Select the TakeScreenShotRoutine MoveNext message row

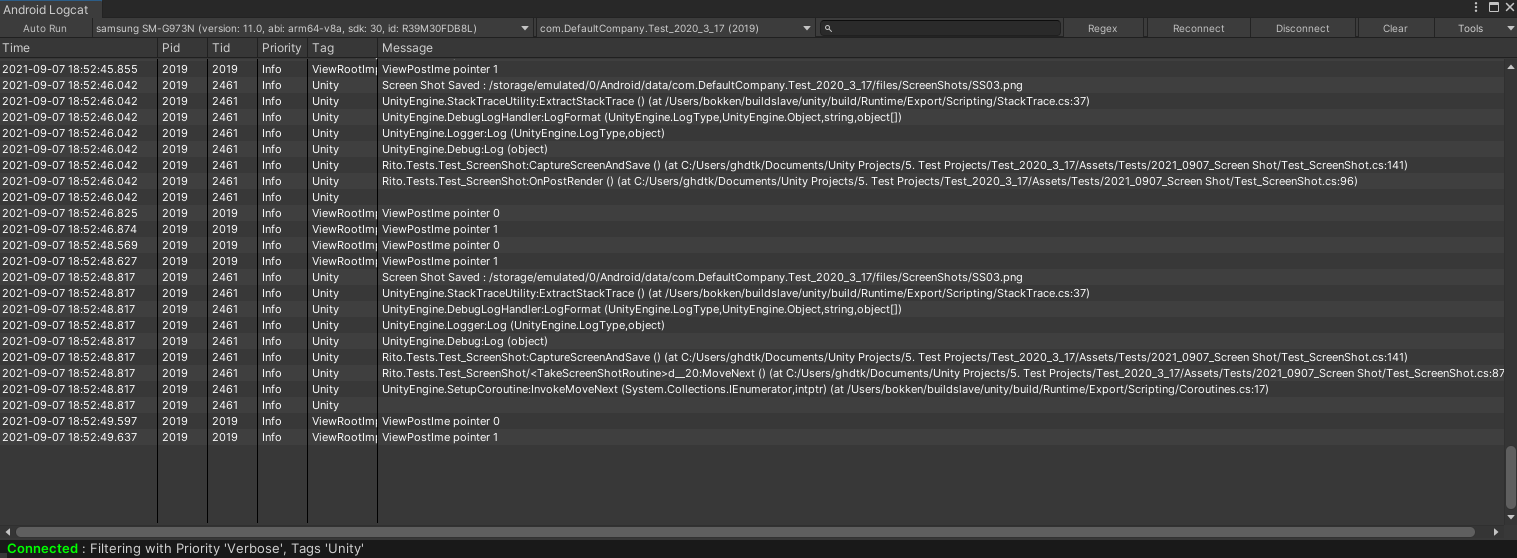(x=751, y=373)
